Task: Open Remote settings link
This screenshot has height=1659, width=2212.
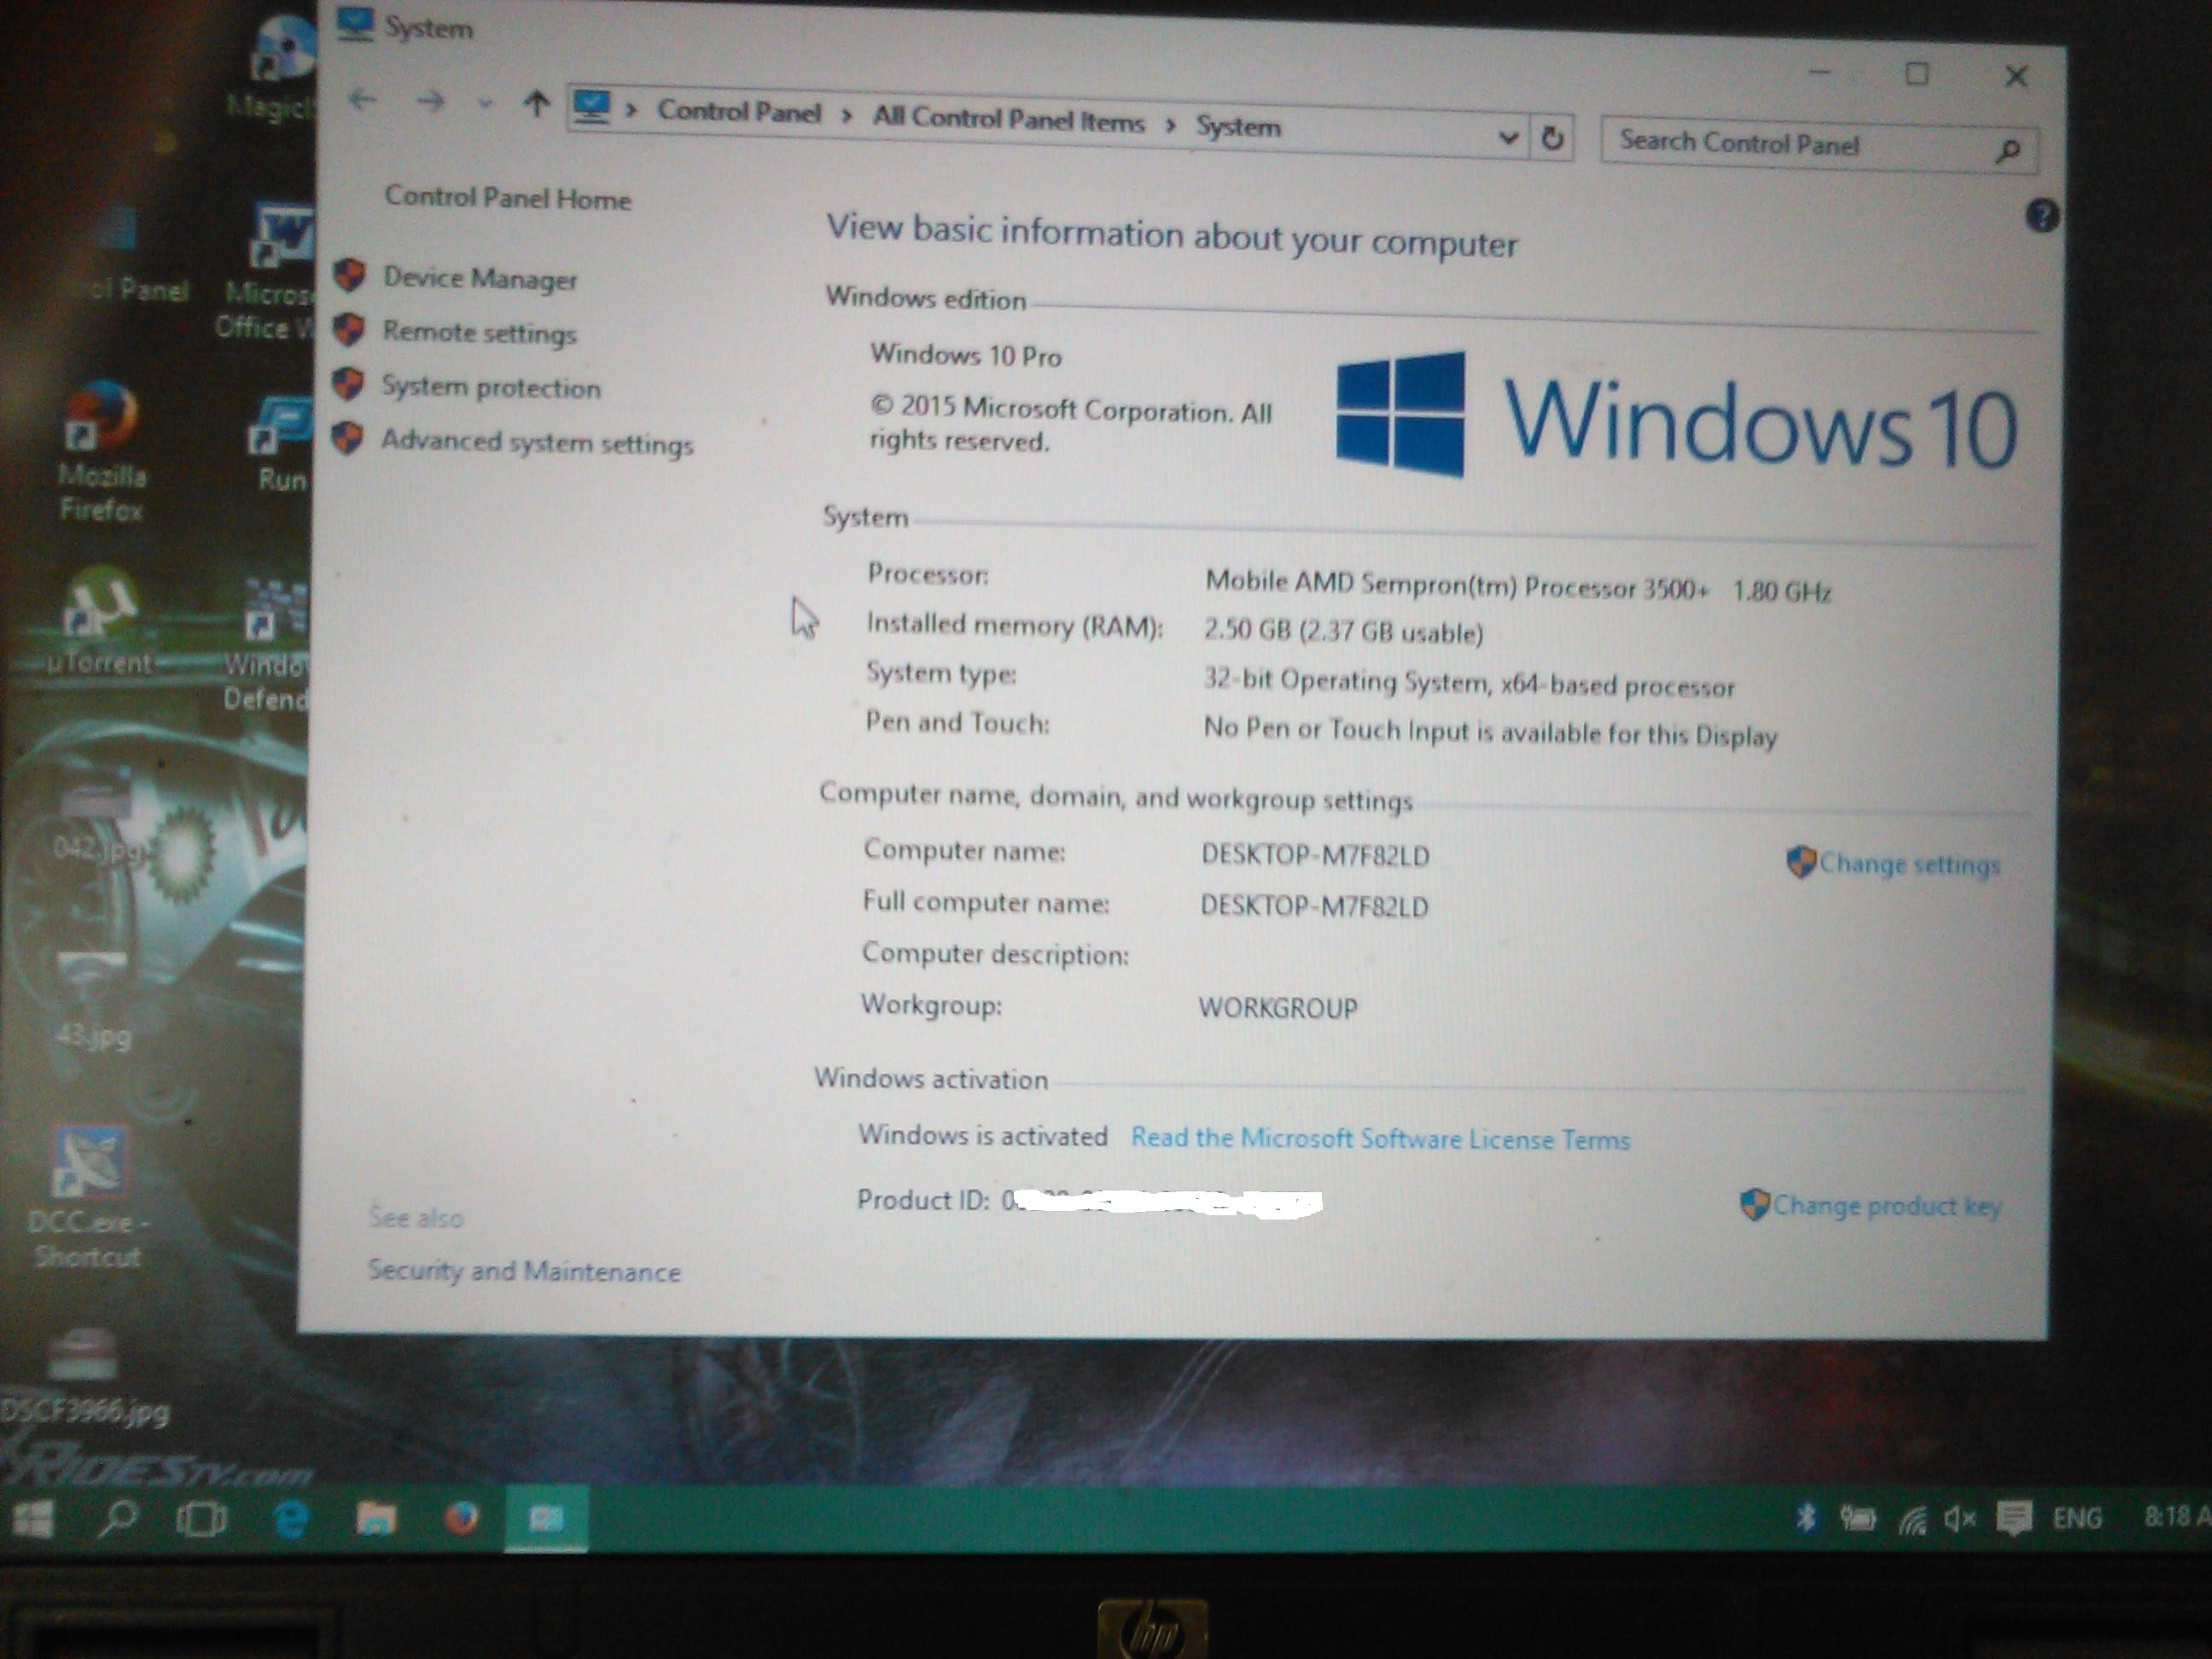Action: coord(480,333)
